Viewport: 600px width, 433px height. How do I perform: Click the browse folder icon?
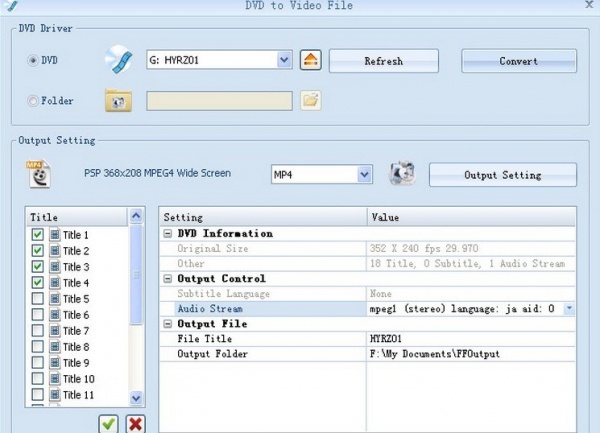(x=310, y=100)
